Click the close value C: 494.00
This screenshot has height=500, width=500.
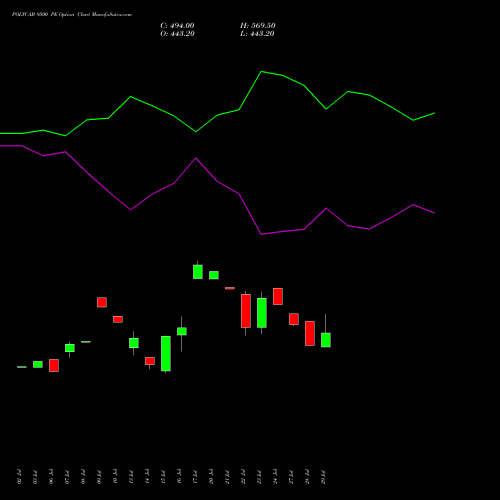tap(177, 26)
